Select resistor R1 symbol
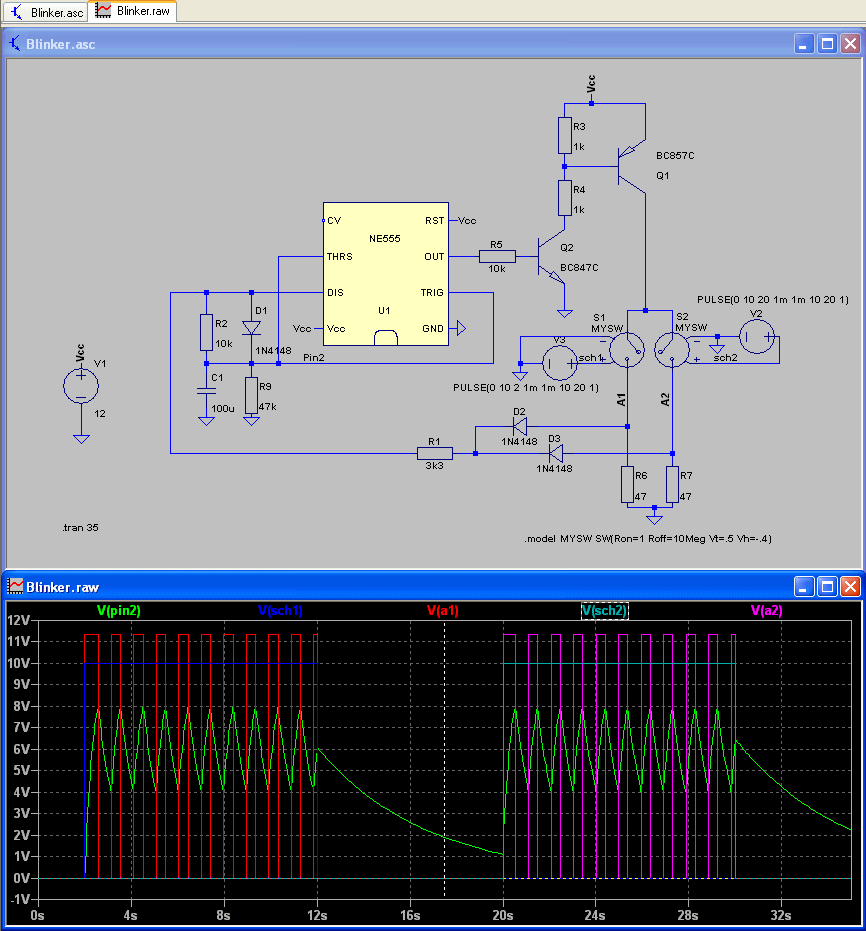This screenshot has width=866, height=931. coord(435,454)
